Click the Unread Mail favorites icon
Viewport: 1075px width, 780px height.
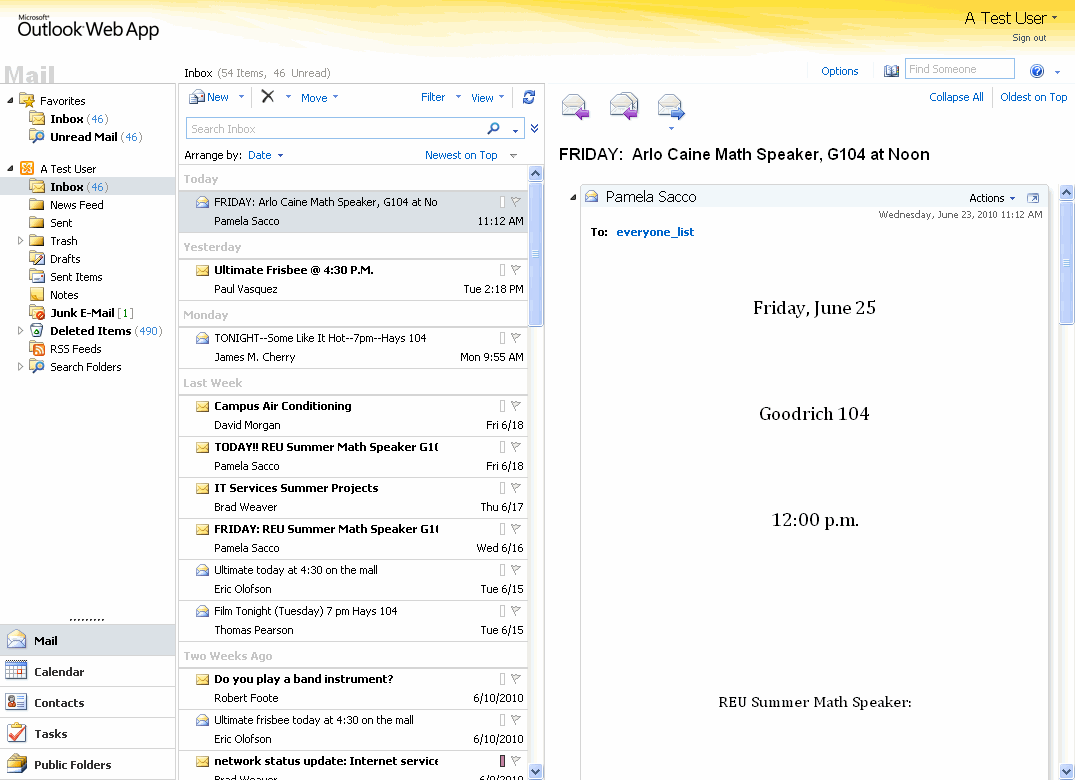click(x=37, y=136)
